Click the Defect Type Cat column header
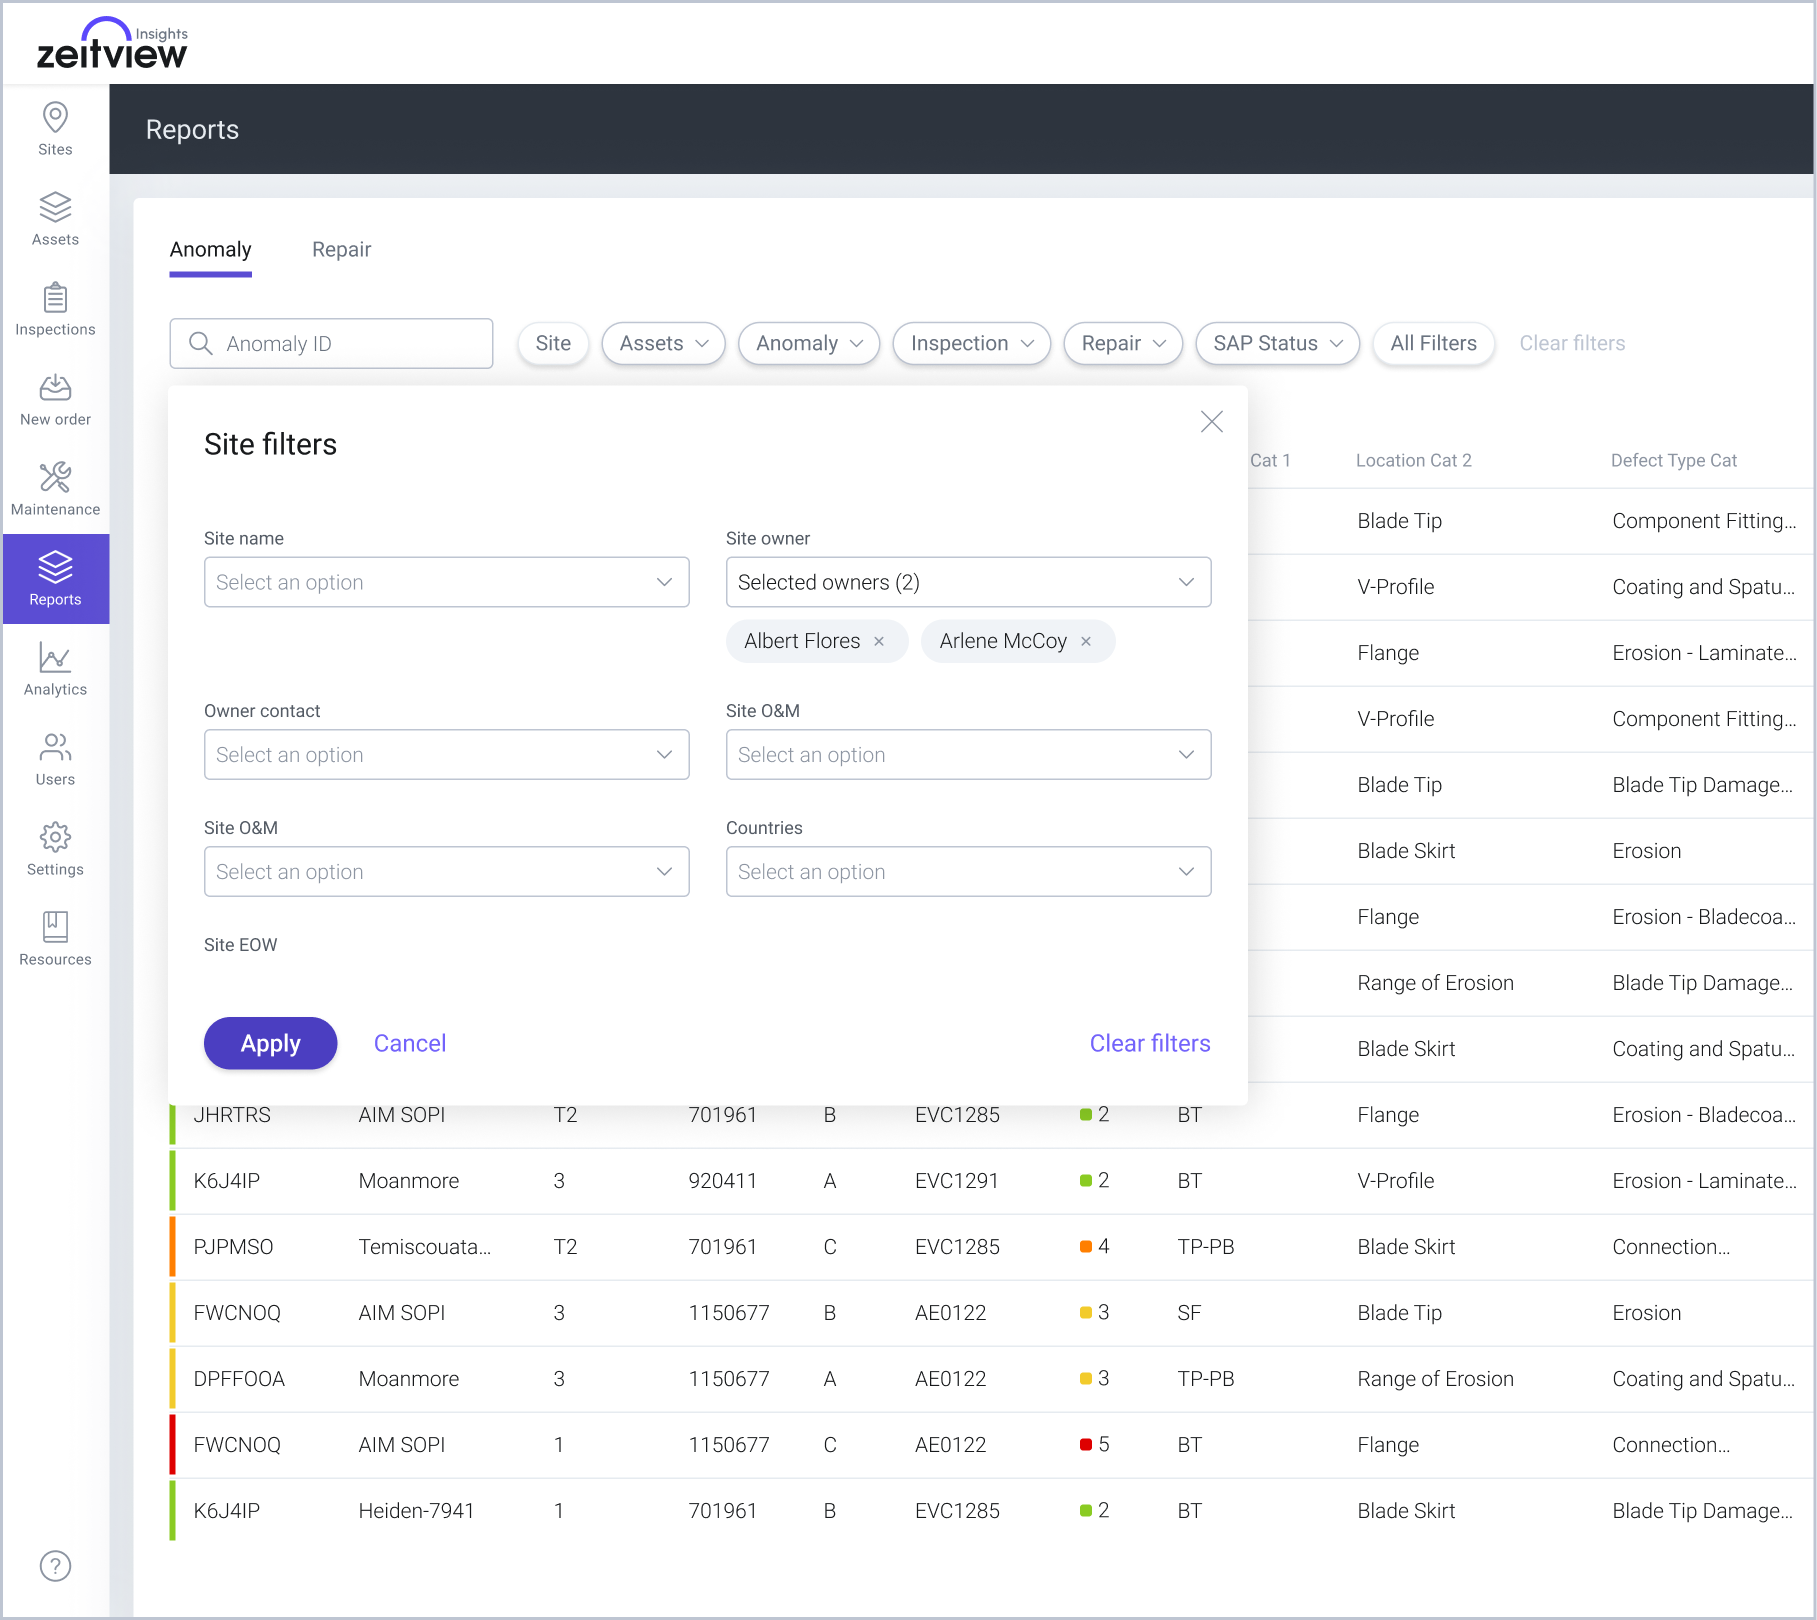The image size is (1817, 1620). [1673, 461]
